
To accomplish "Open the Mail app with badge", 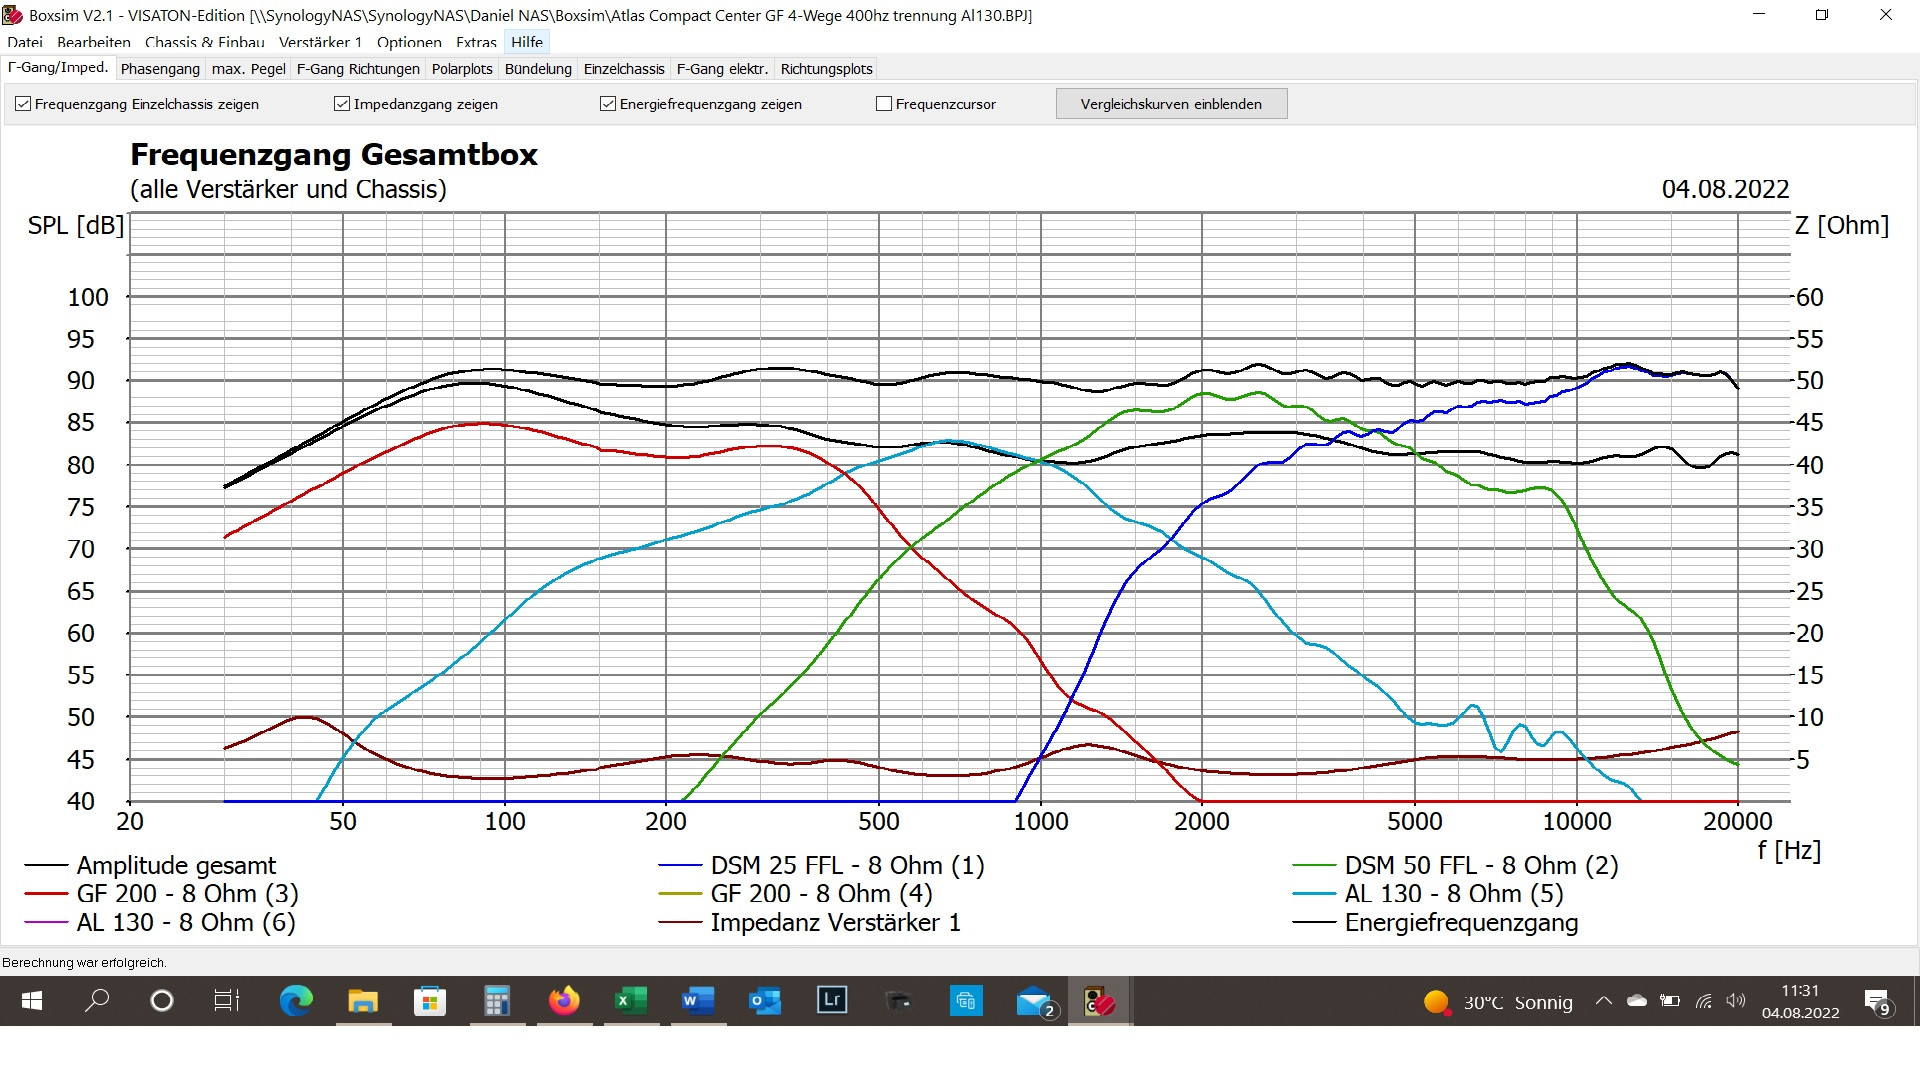I will [1034, 1001].
